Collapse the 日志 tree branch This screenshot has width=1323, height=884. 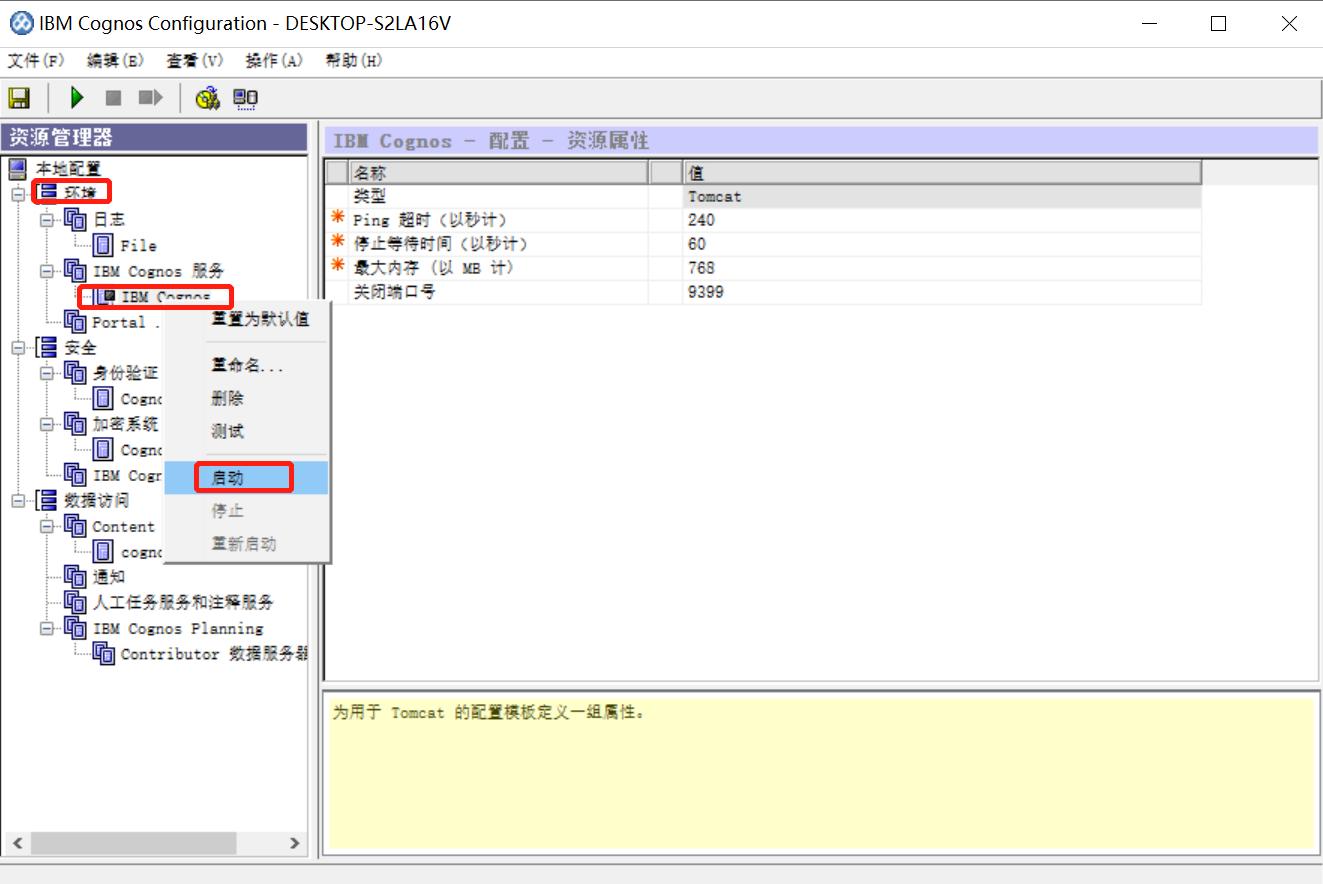46,219
